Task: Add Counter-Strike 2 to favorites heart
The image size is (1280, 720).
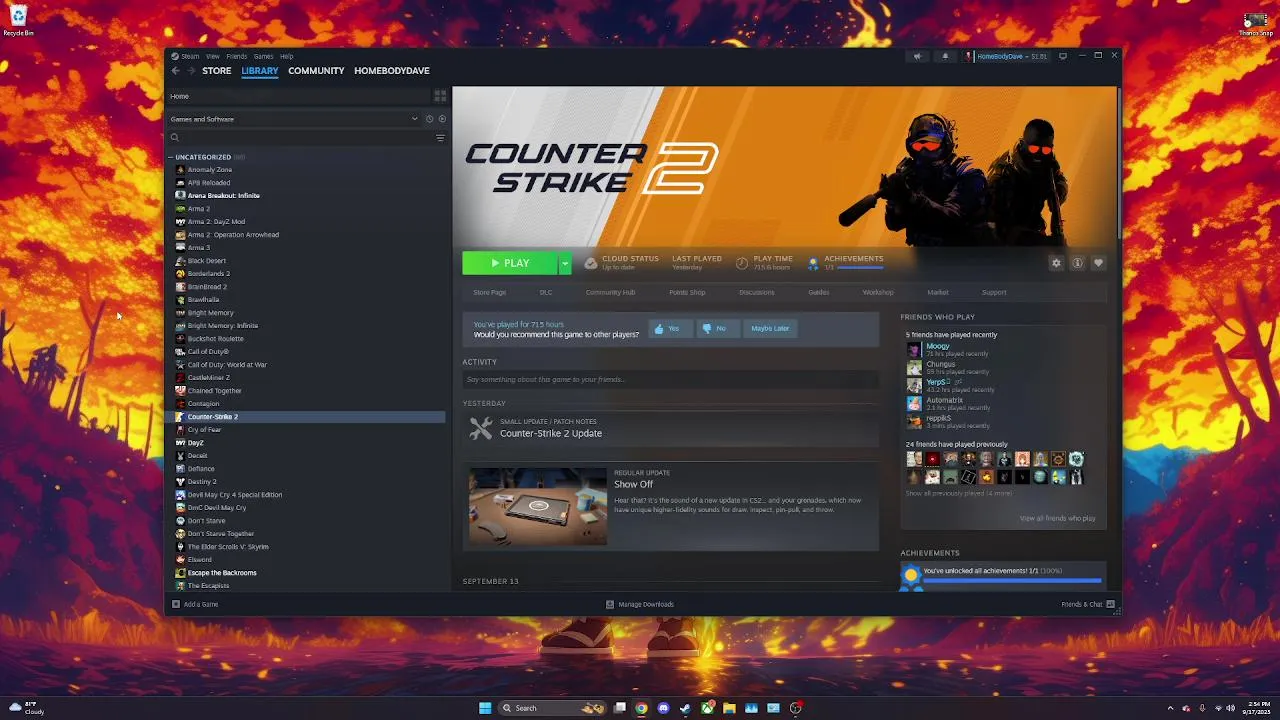Action: [x=1098, y=263]
